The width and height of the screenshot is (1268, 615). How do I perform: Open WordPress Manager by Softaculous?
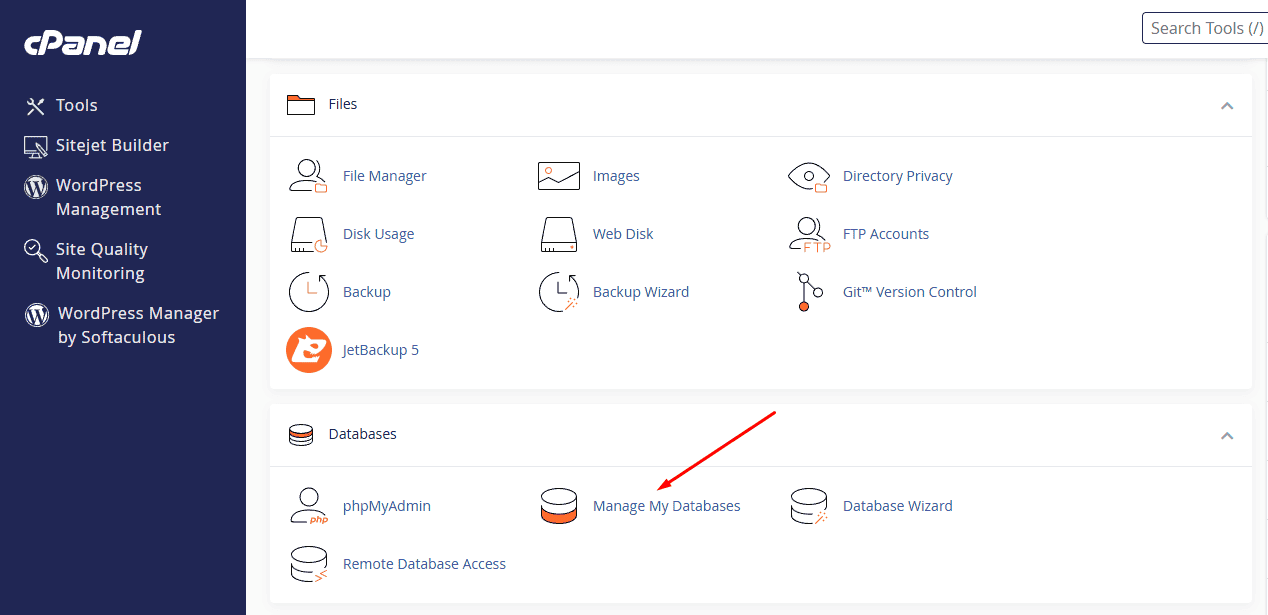click(138, 325)
